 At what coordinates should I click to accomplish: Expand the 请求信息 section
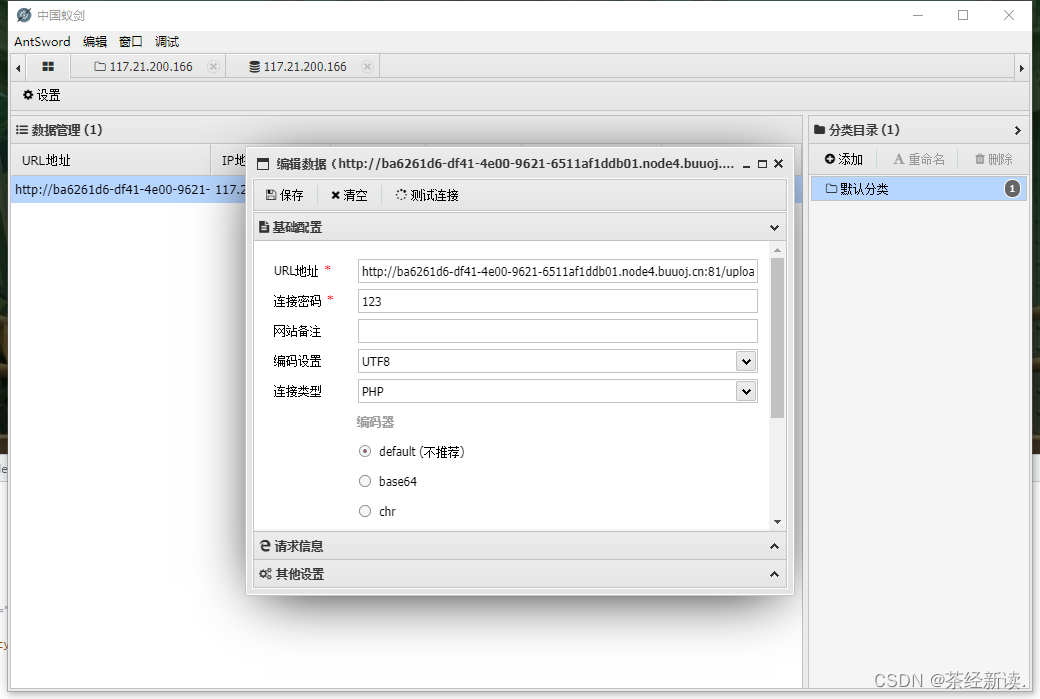[x=773, y=546]
